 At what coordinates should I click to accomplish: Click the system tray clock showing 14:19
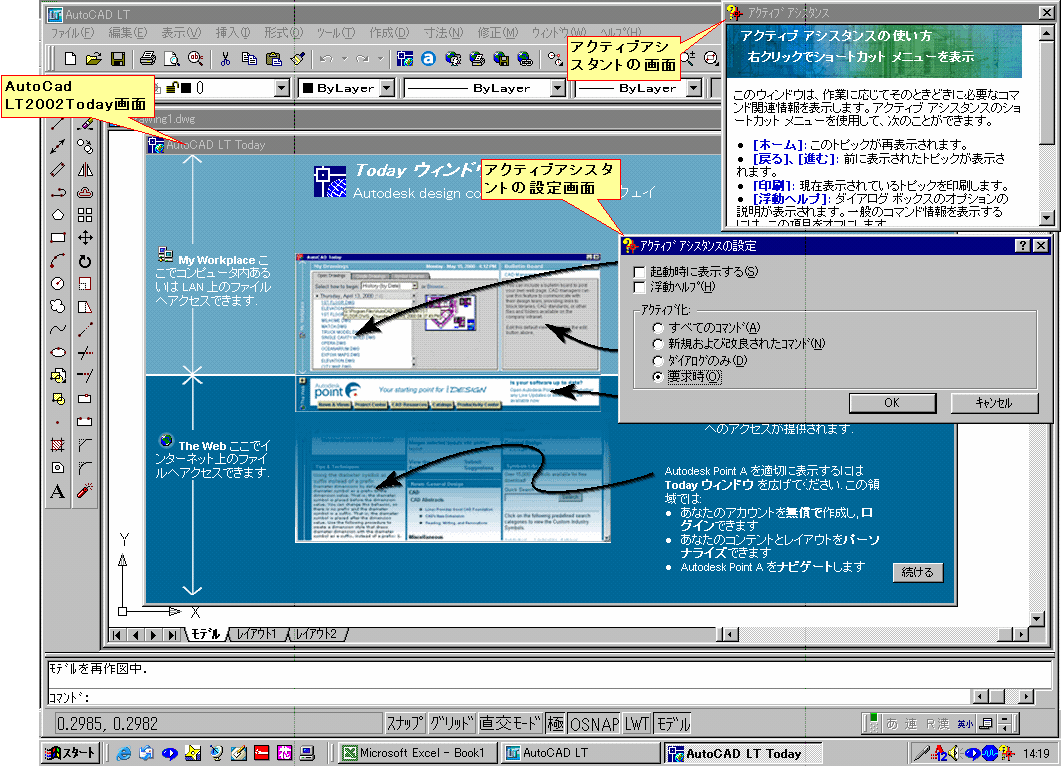click(x=1036, y=753)
